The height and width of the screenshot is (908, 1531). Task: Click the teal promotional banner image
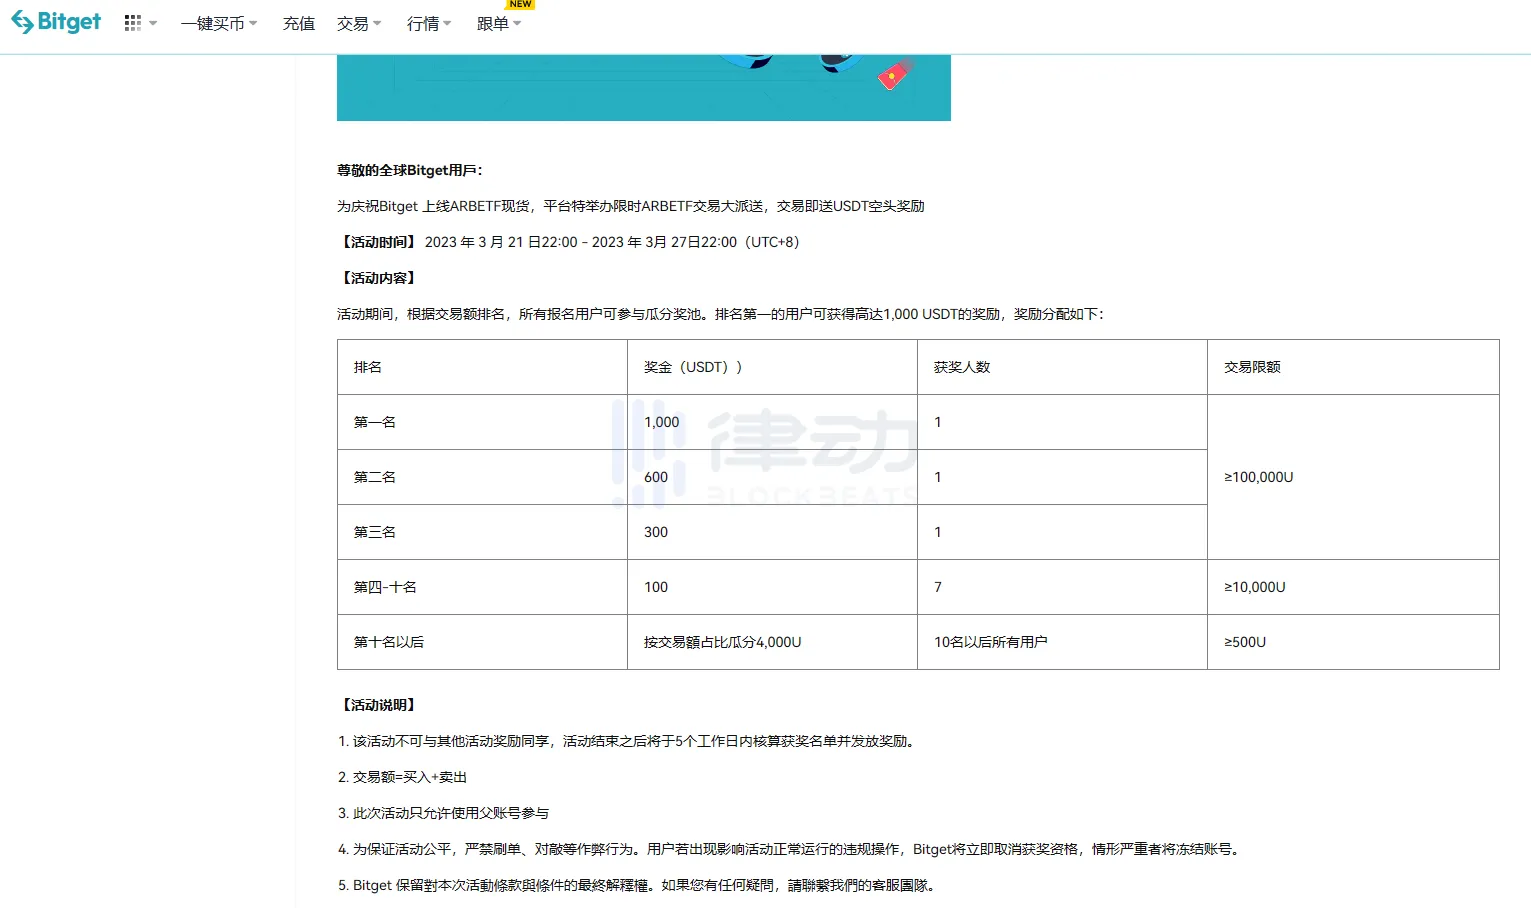tap(643, 88)
